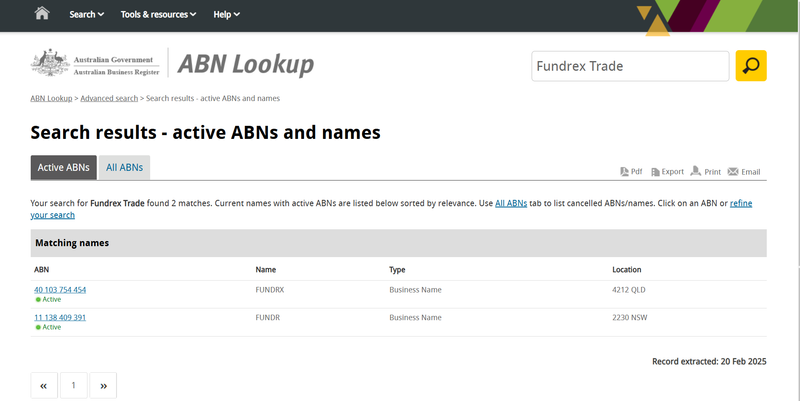Click the Type column header
The width and height of the screenshot is (800, 401).
[x=397, y=269]
